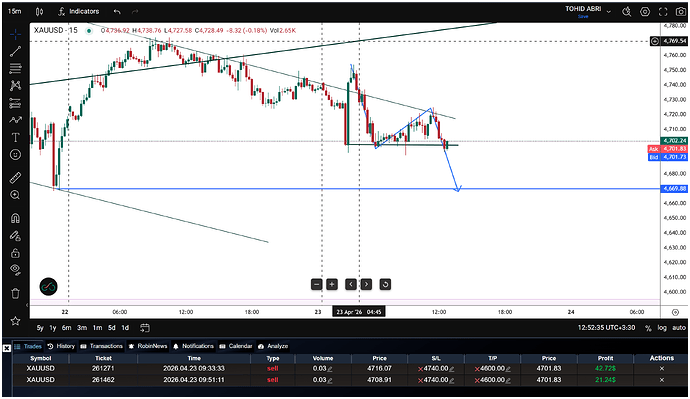The image size is (690, 399).
Task: Close the bottom trades panel
Action: coord(7,348)
